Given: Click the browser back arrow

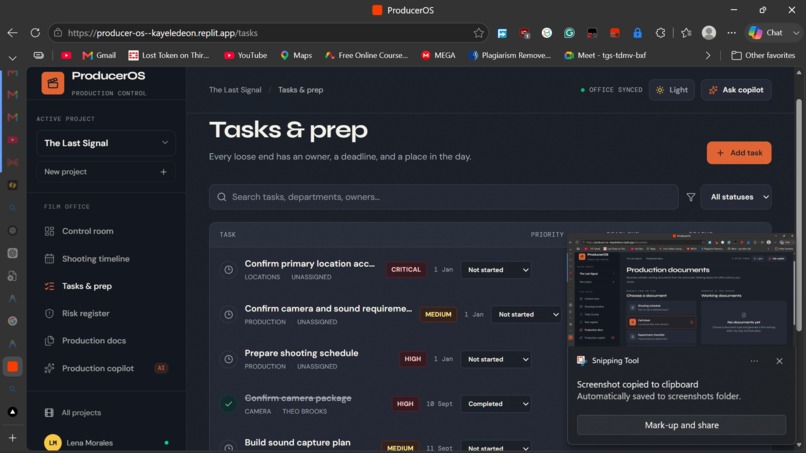Looking at the screenshot, I should tap(12, 33).
